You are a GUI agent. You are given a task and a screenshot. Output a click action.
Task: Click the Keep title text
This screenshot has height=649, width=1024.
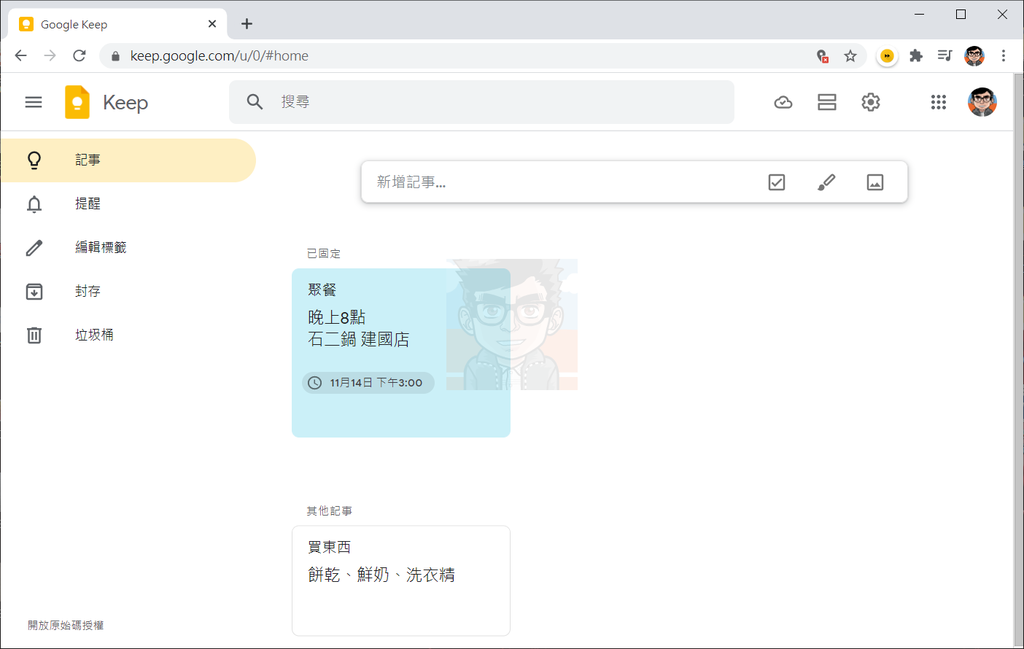[125, 103]
